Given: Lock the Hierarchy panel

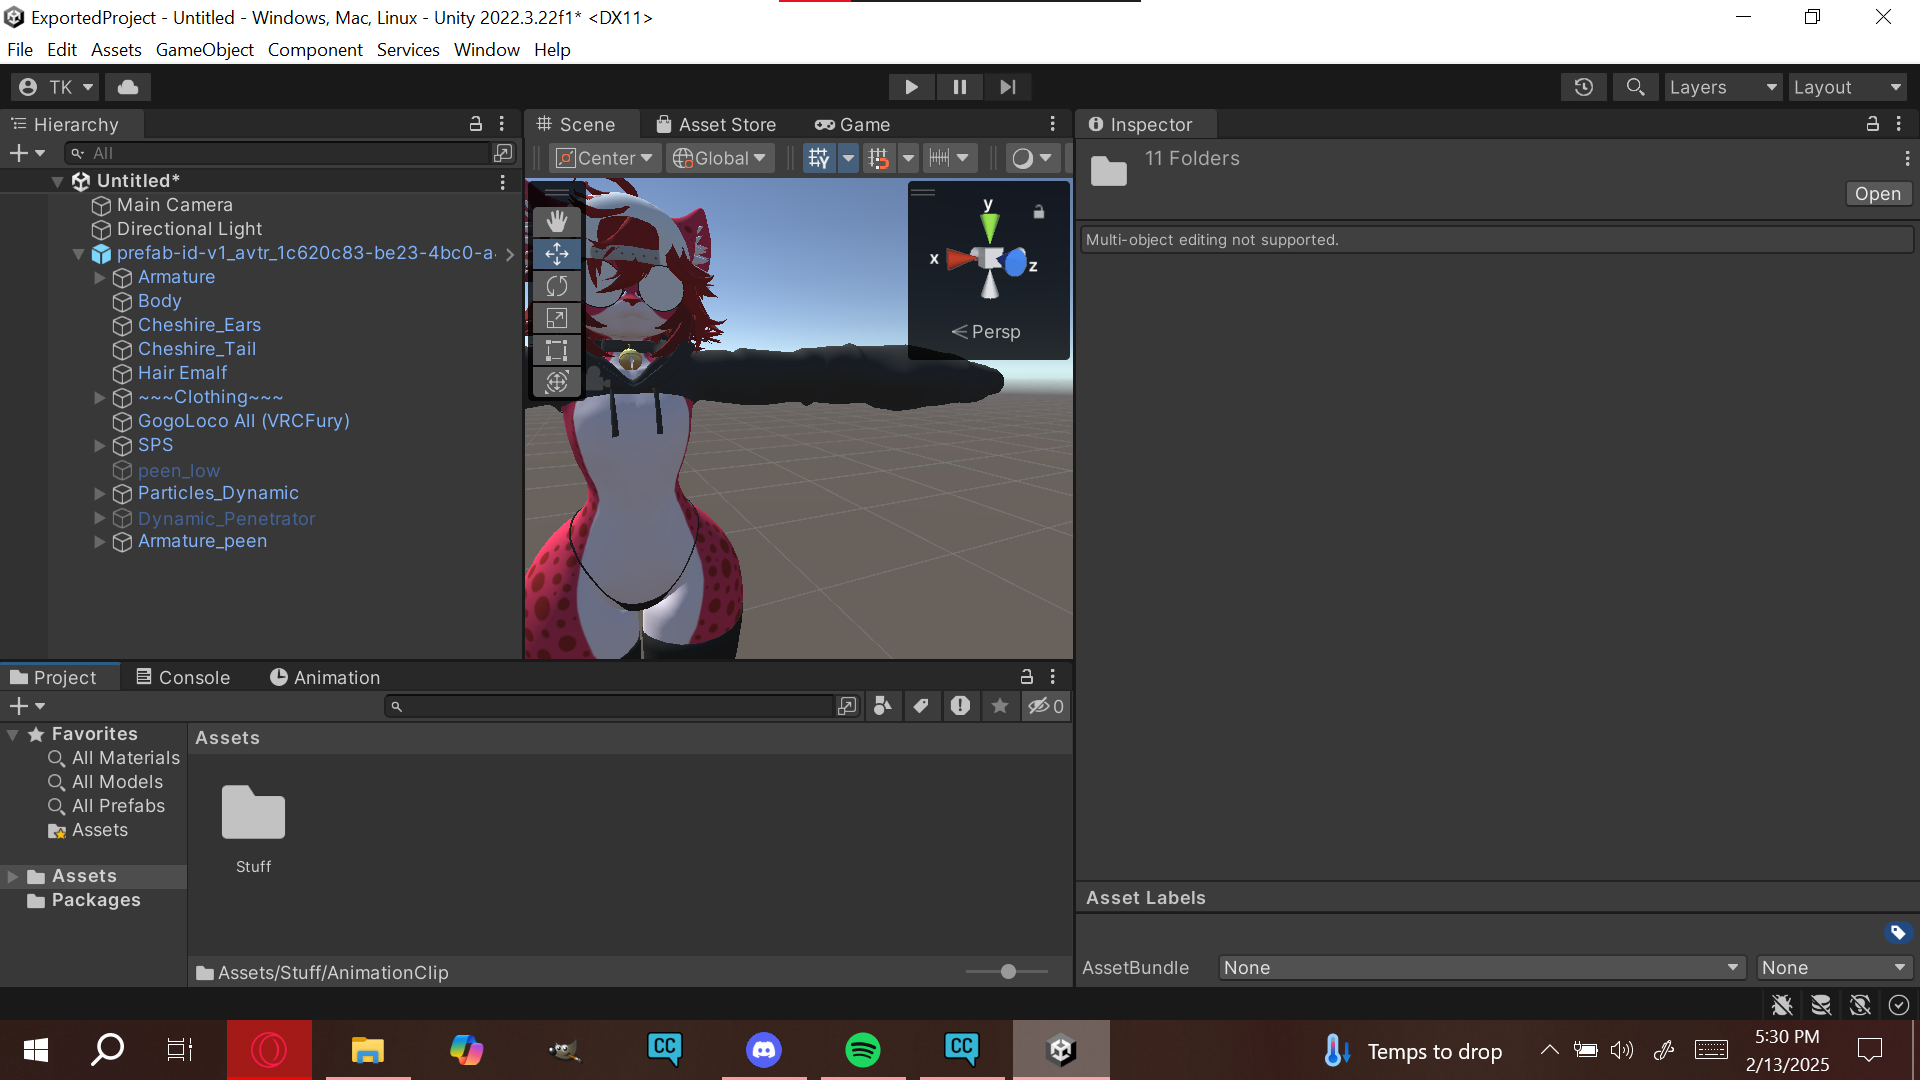Looking at the screenshot, I should pos(476,124).
